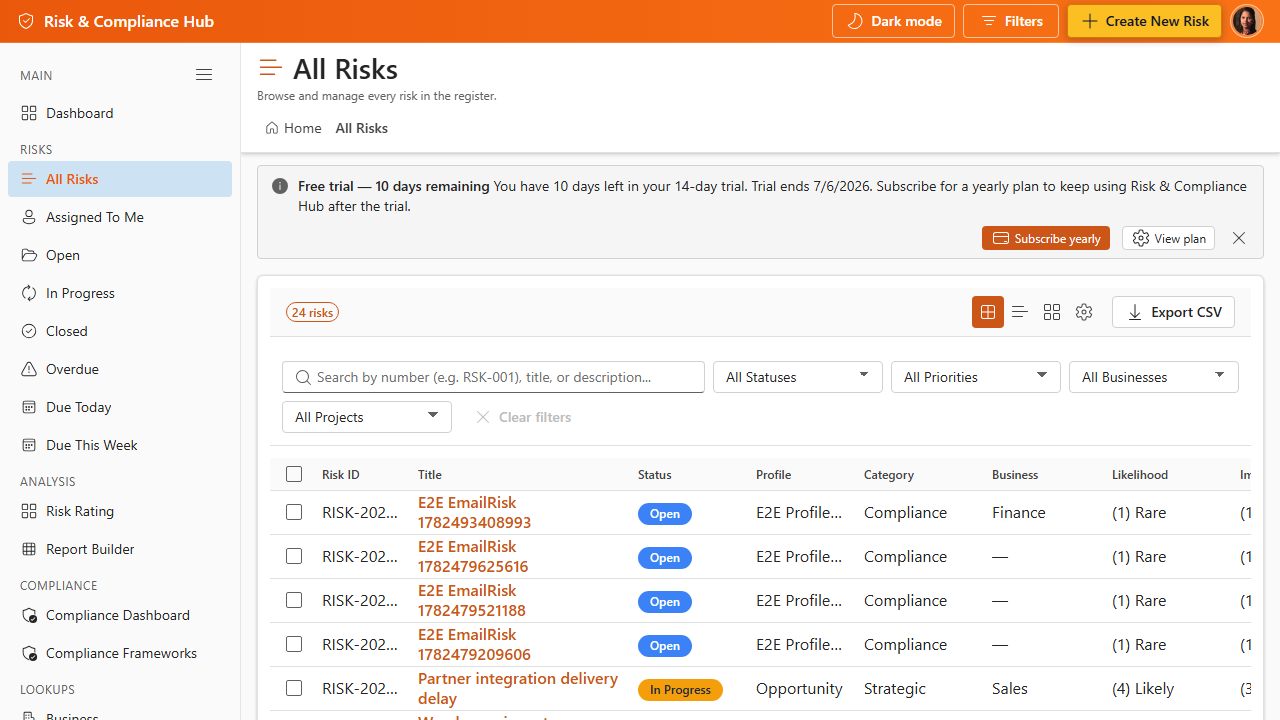The width and height of the screenshot is (1280, 720).
Task: Click the shield logo in header
Action: [x=26, y=21]
